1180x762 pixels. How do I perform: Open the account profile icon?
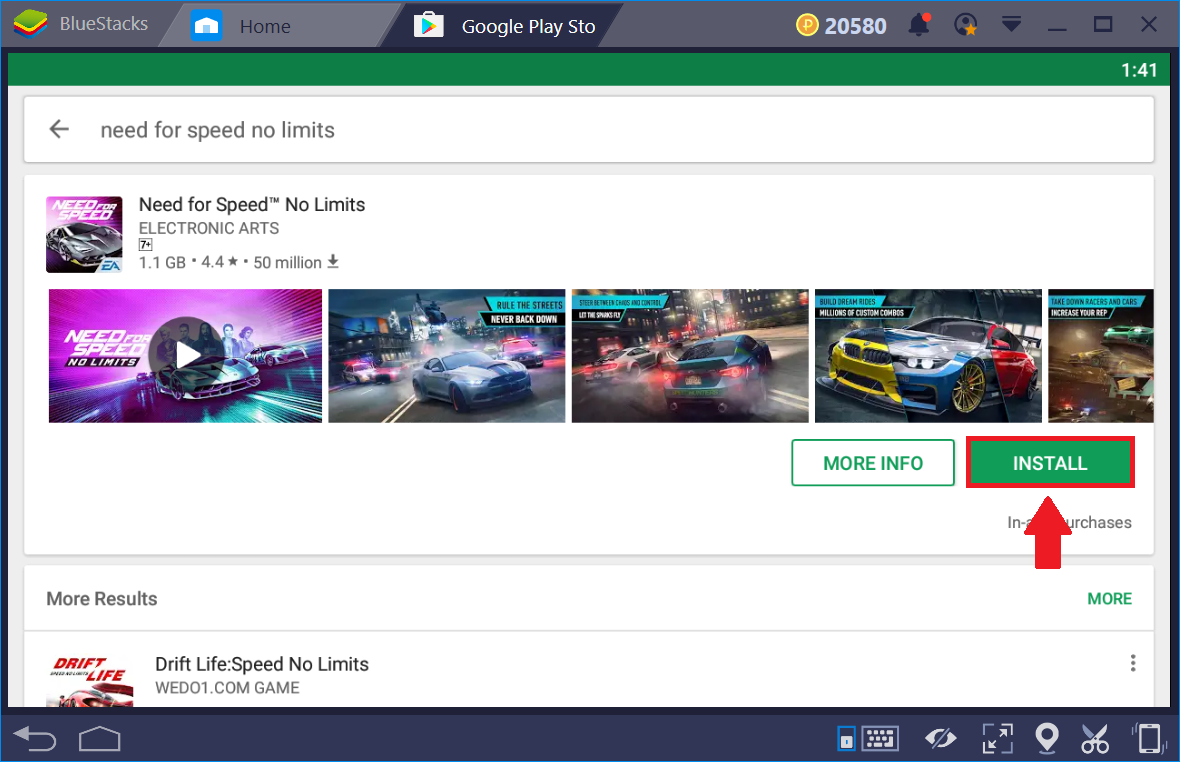pyautogui.click(x=966, y=25)
